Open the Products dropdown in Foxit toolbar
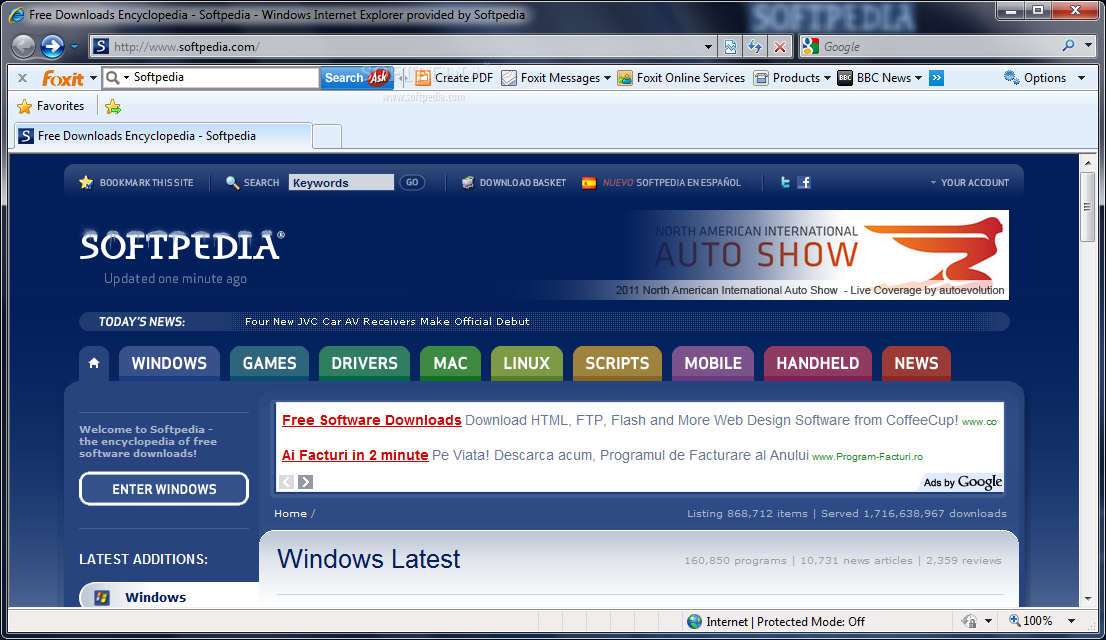The height and width of the screenshot is (640, 1106). pyautogui.click(x=792, y=78)
